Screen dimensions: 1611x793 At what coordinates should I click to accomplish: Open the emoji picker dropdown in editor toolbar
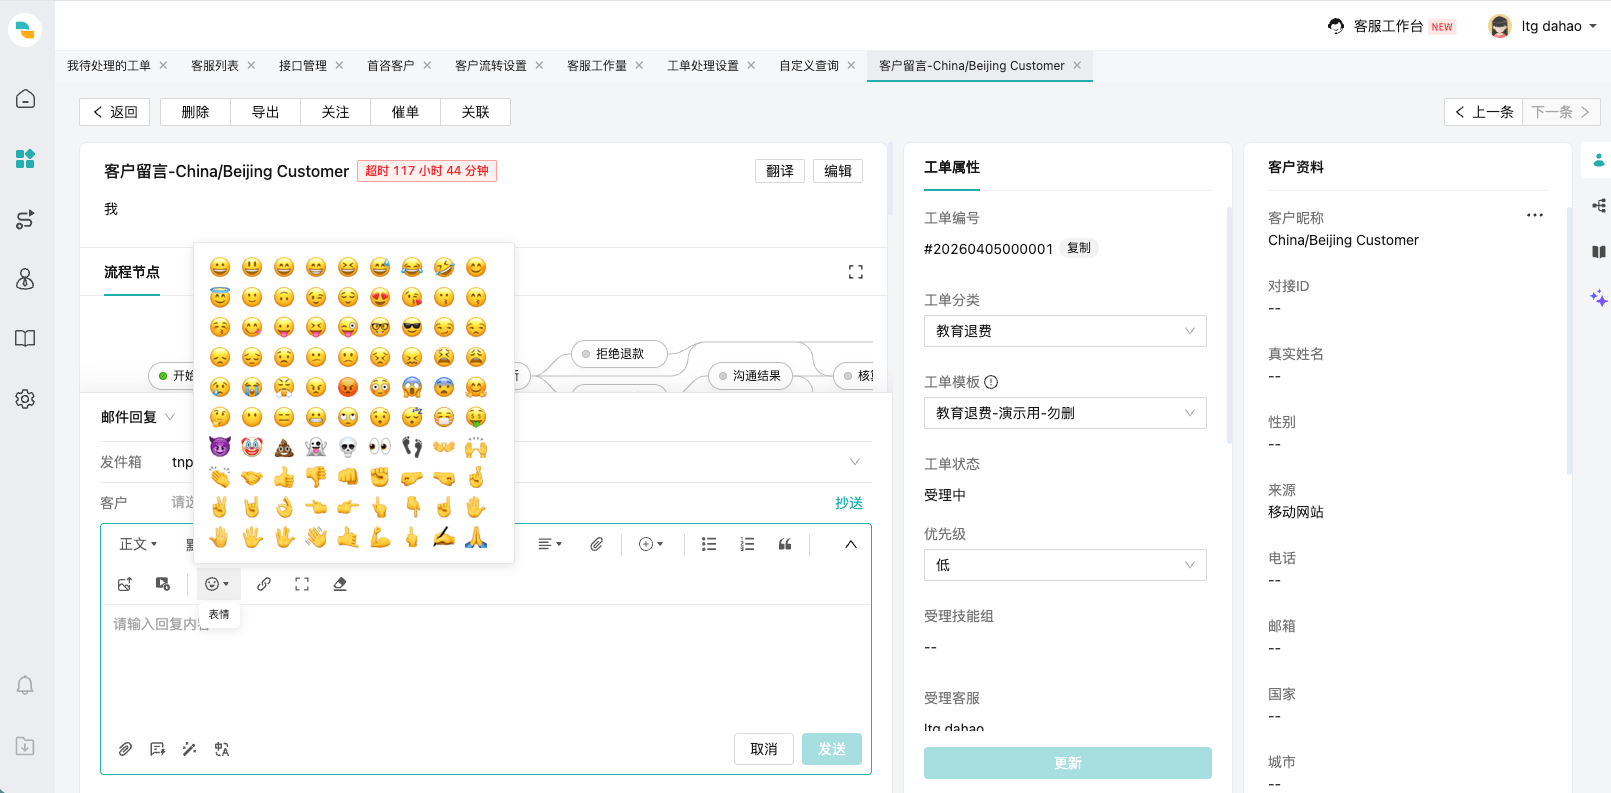click(x=217, y=584)
